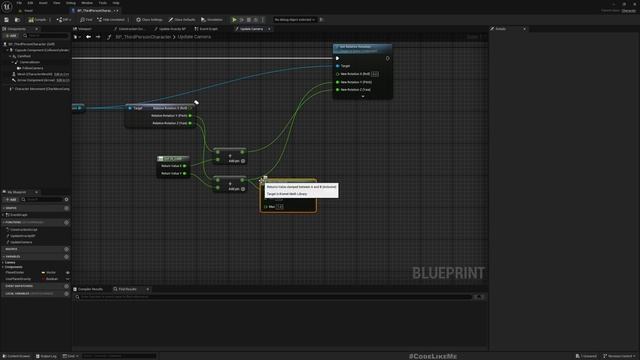
Task: Click Add in Components panel
Action: pyautogui.click(x=11, y=36)
